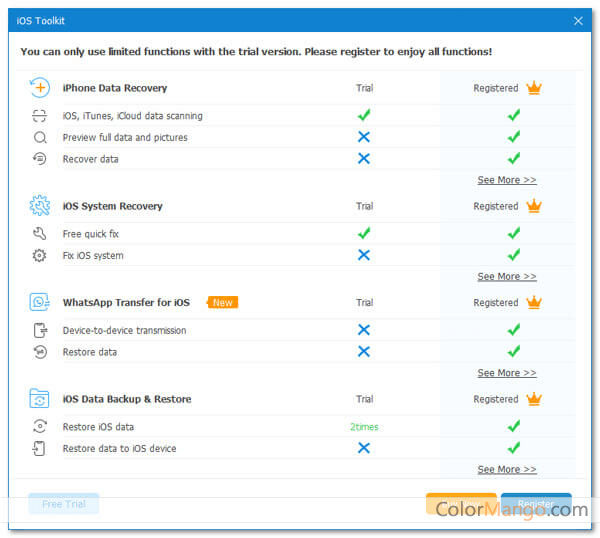Click the iOS Data Backup & Restore folder icon
The image size is (600, 538).
(x=39, y=399)
